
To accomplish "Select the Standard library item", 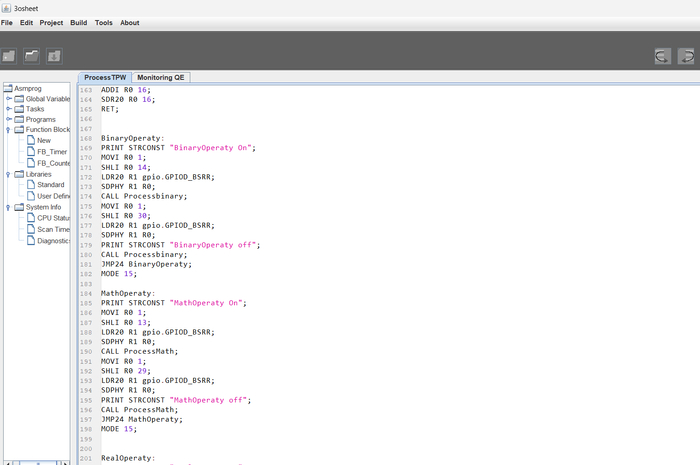I will coord(50,185).
